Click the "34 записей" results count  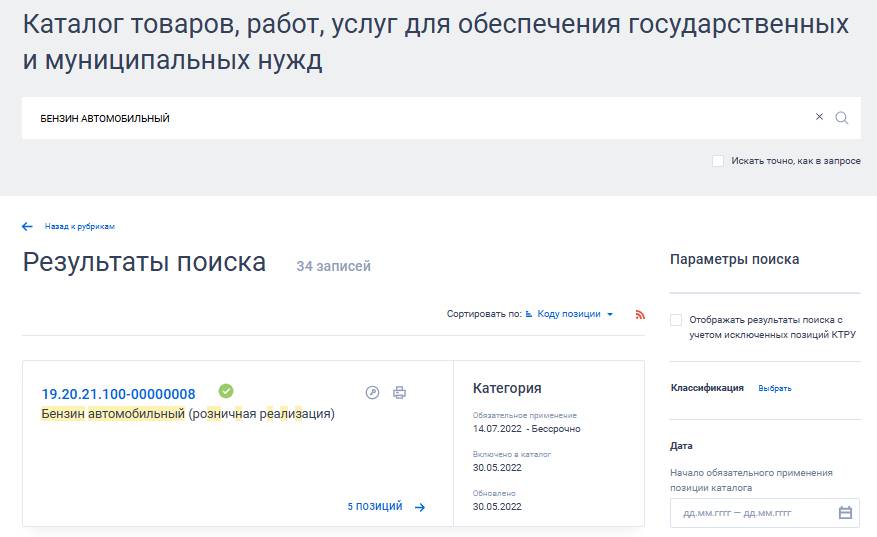point(333,266)
